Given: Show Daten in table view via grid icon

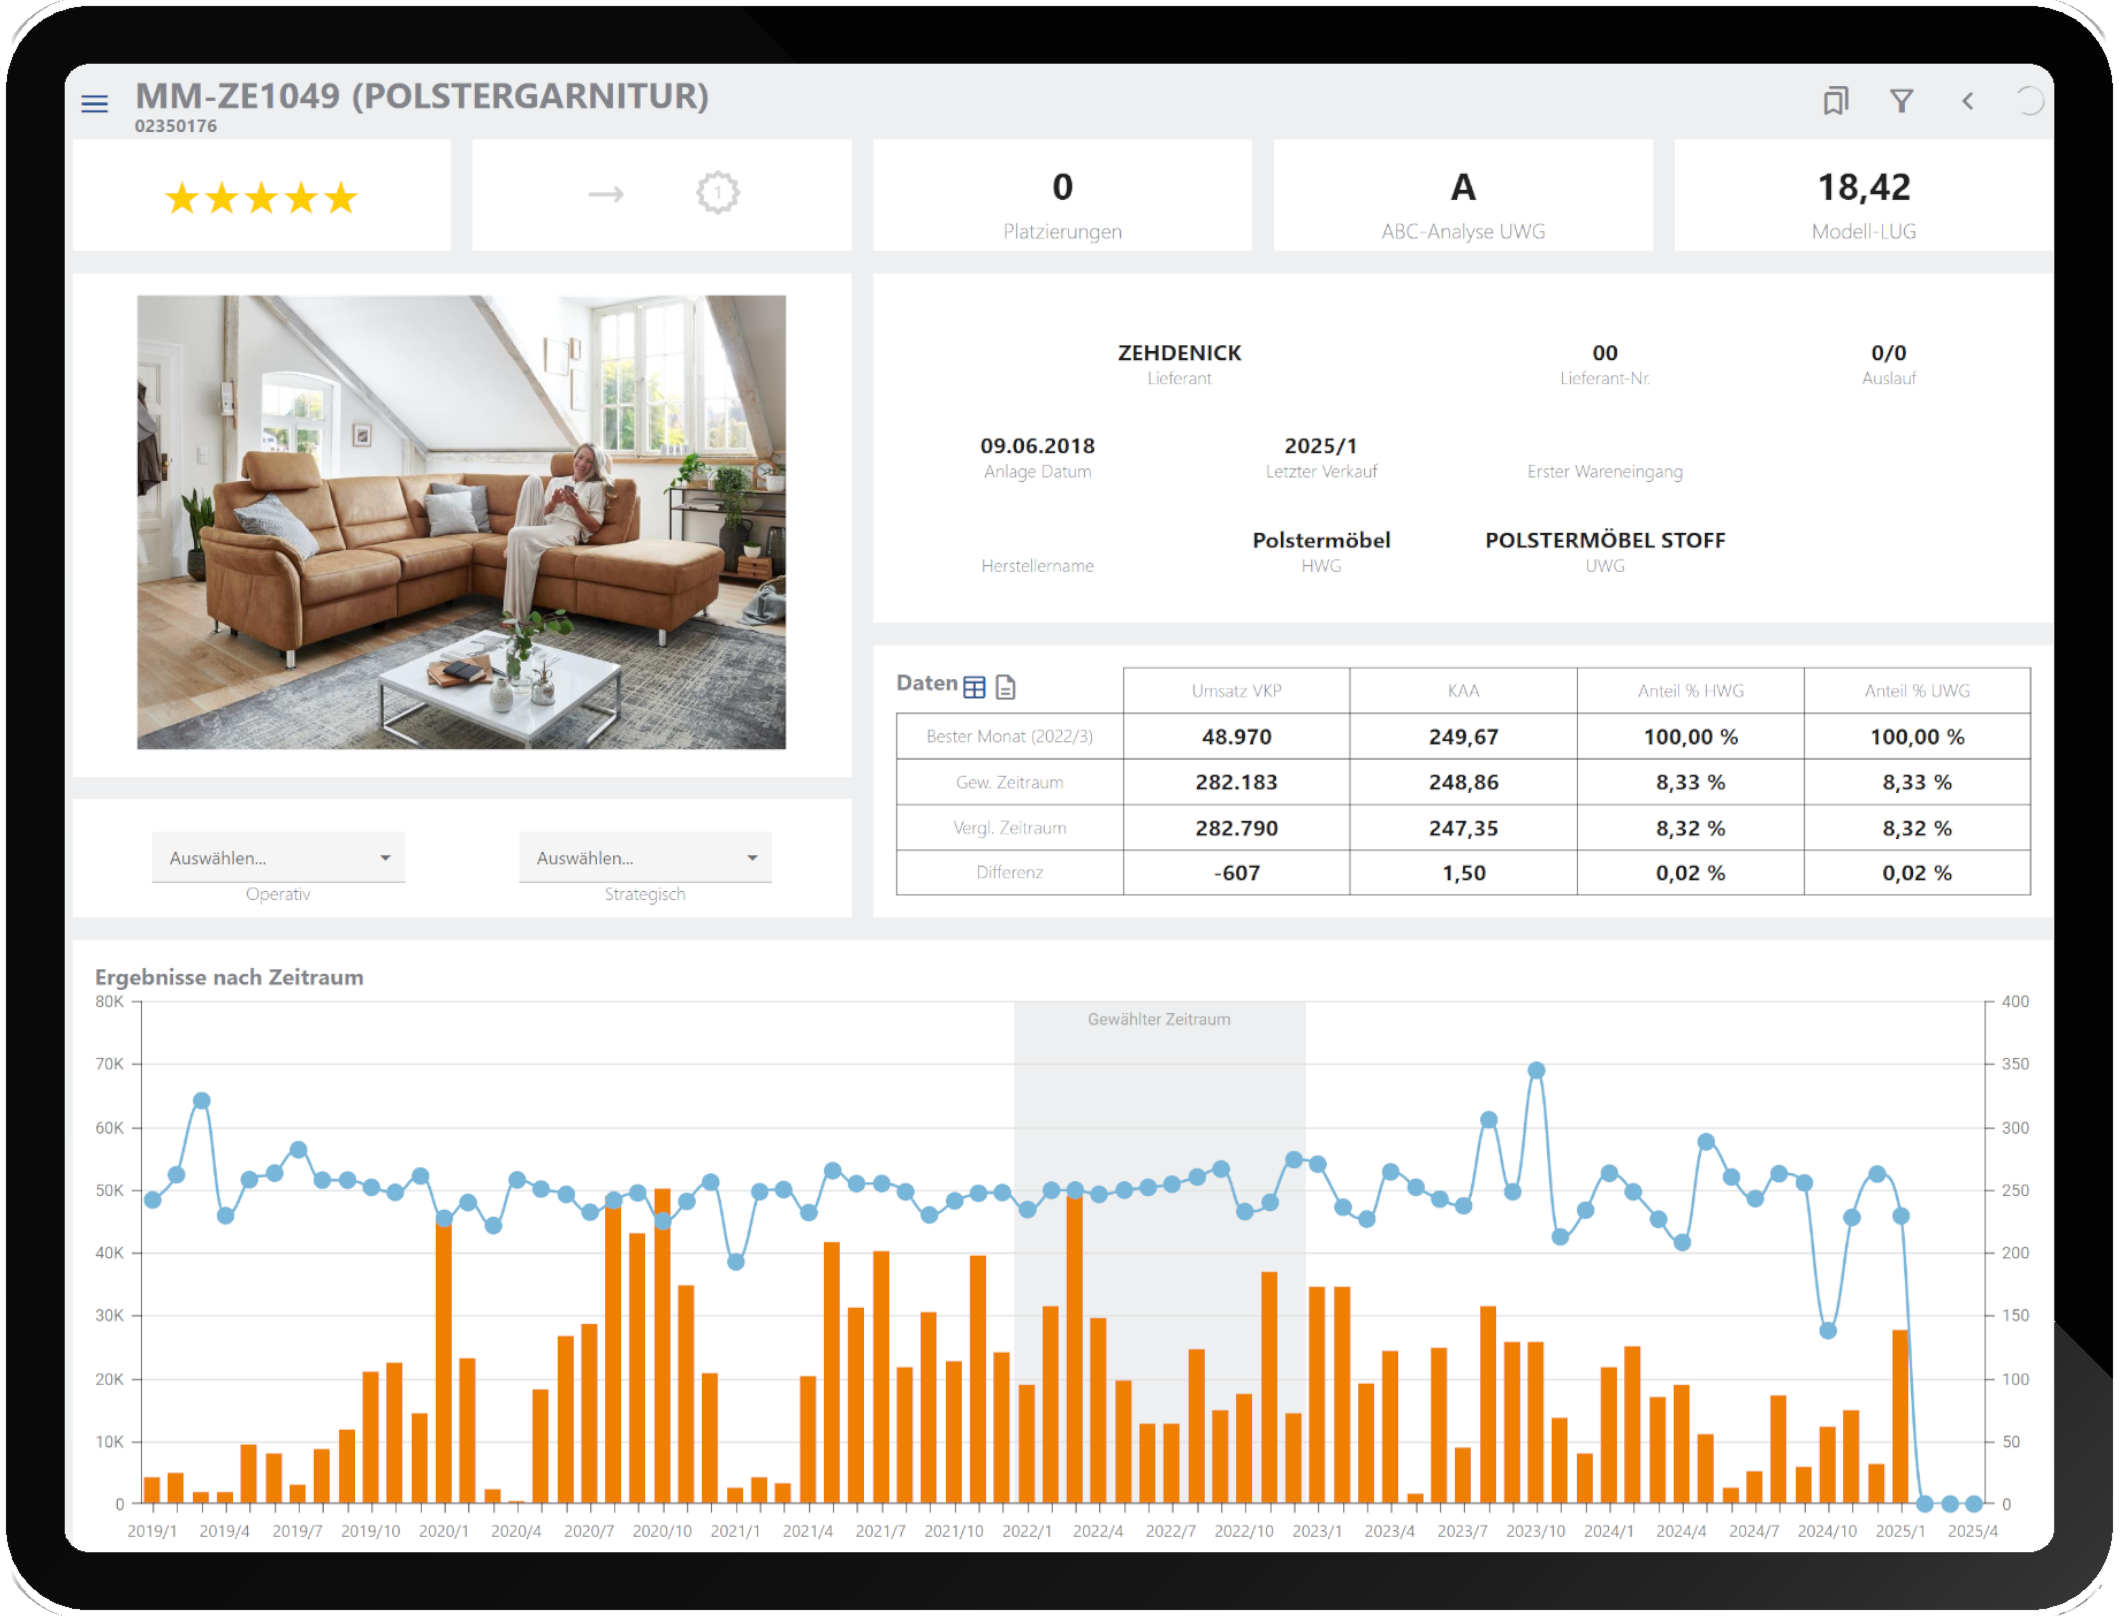Looking at the screenshot, I should [973, 686].
